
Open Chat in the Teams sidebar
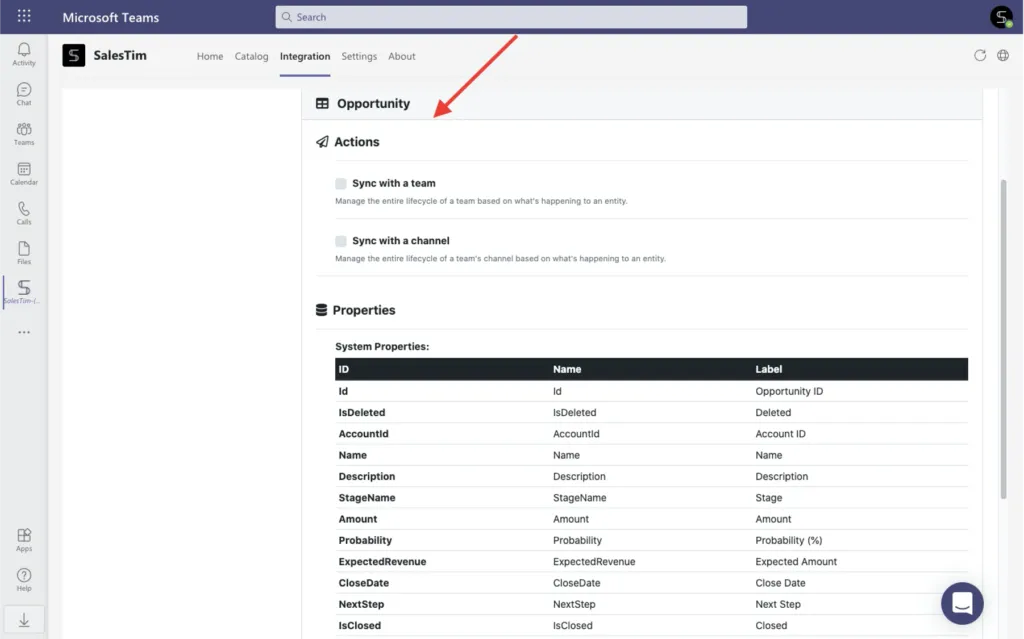pos(24,94)
